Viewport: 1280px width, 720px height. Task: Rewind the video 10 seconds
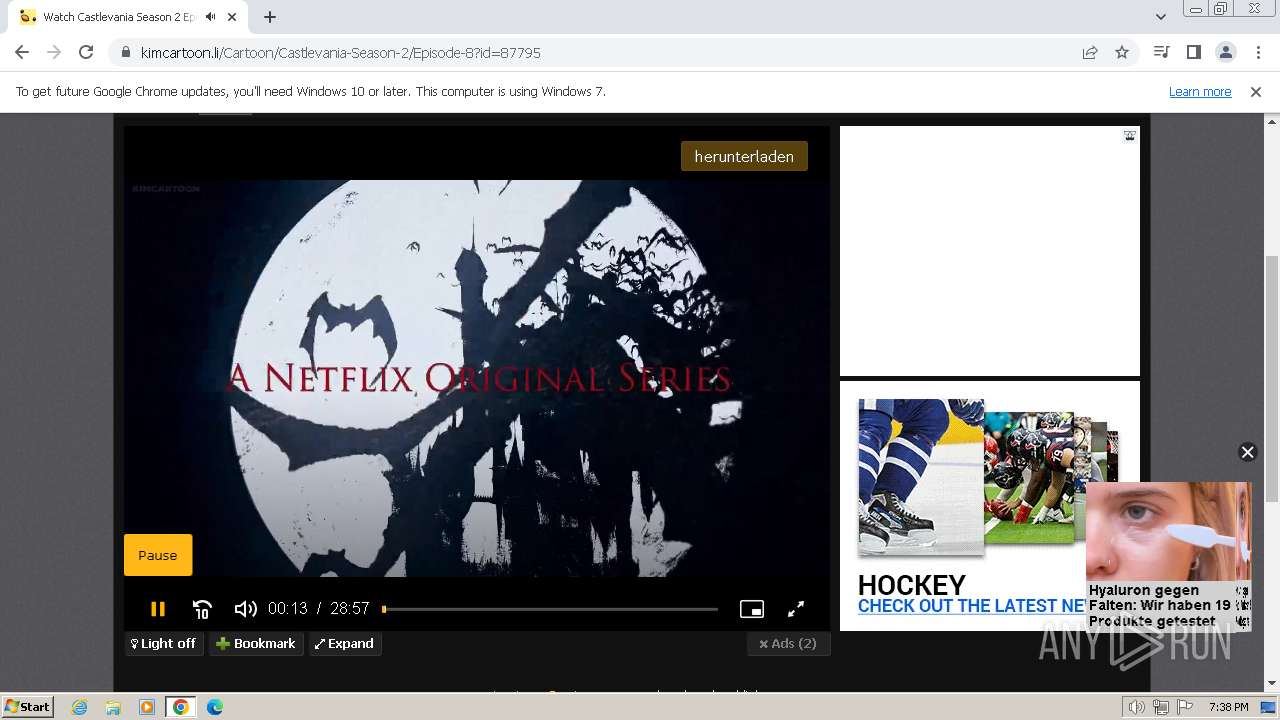point(202,609)
